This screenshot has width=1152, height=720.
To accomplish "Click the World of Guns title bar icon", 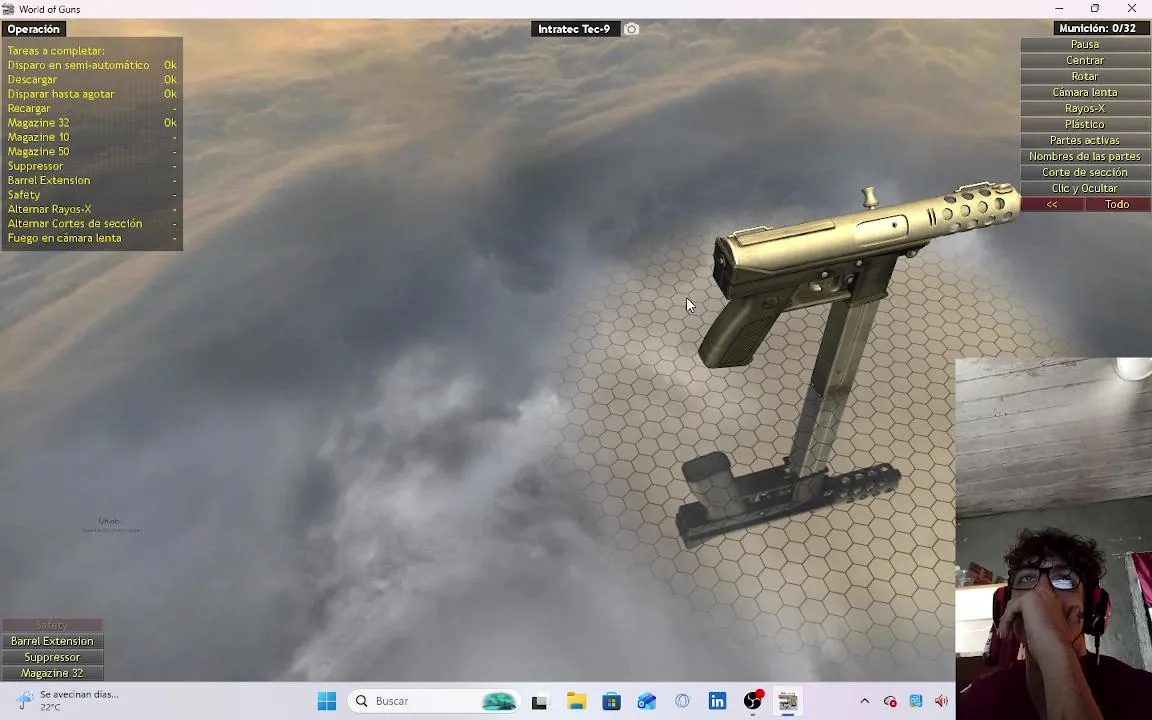I will tap(8, 9).
